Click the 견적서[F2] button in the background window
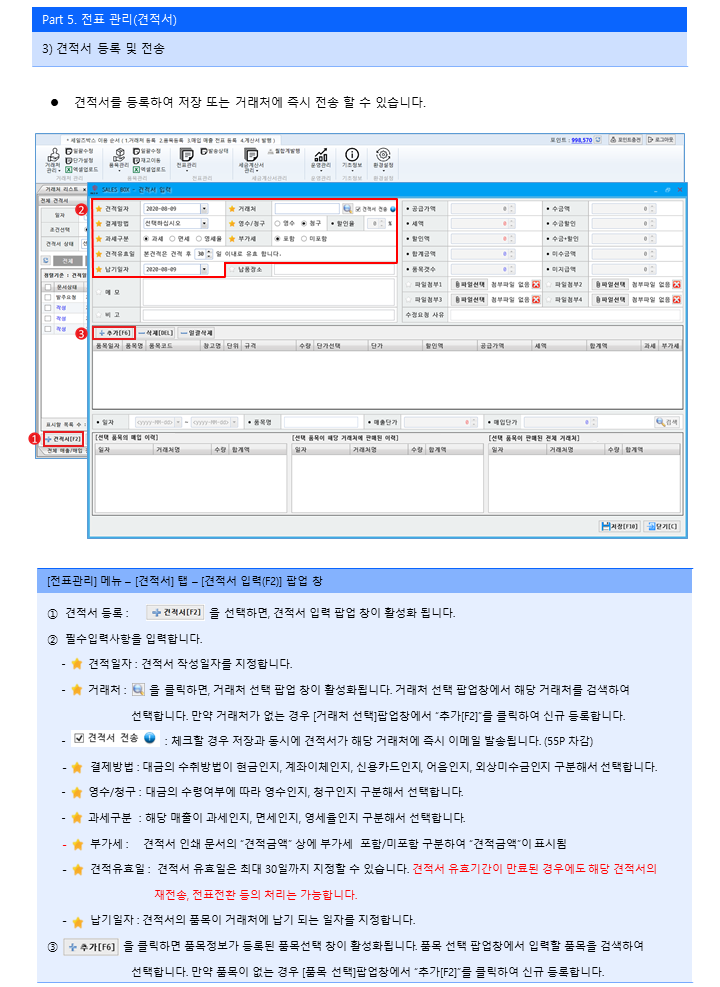Image resolution: width=720 pixels, height=987 pixels. point(64,439)
